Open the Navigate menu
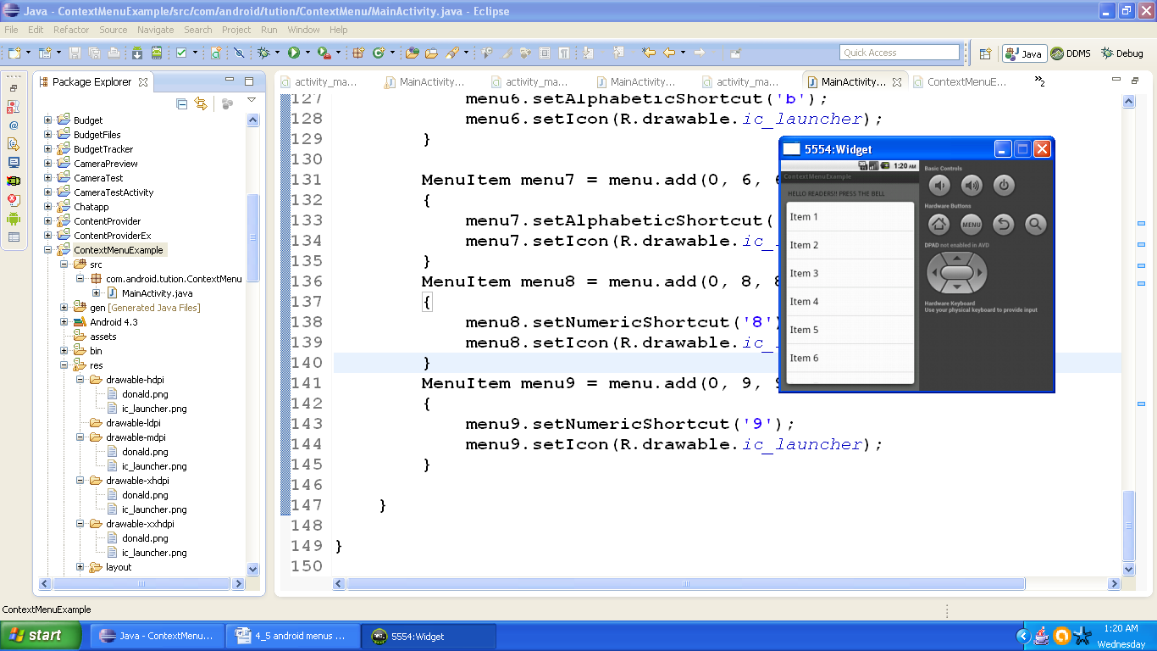The image size is (1157, 651). click(155, 30)
